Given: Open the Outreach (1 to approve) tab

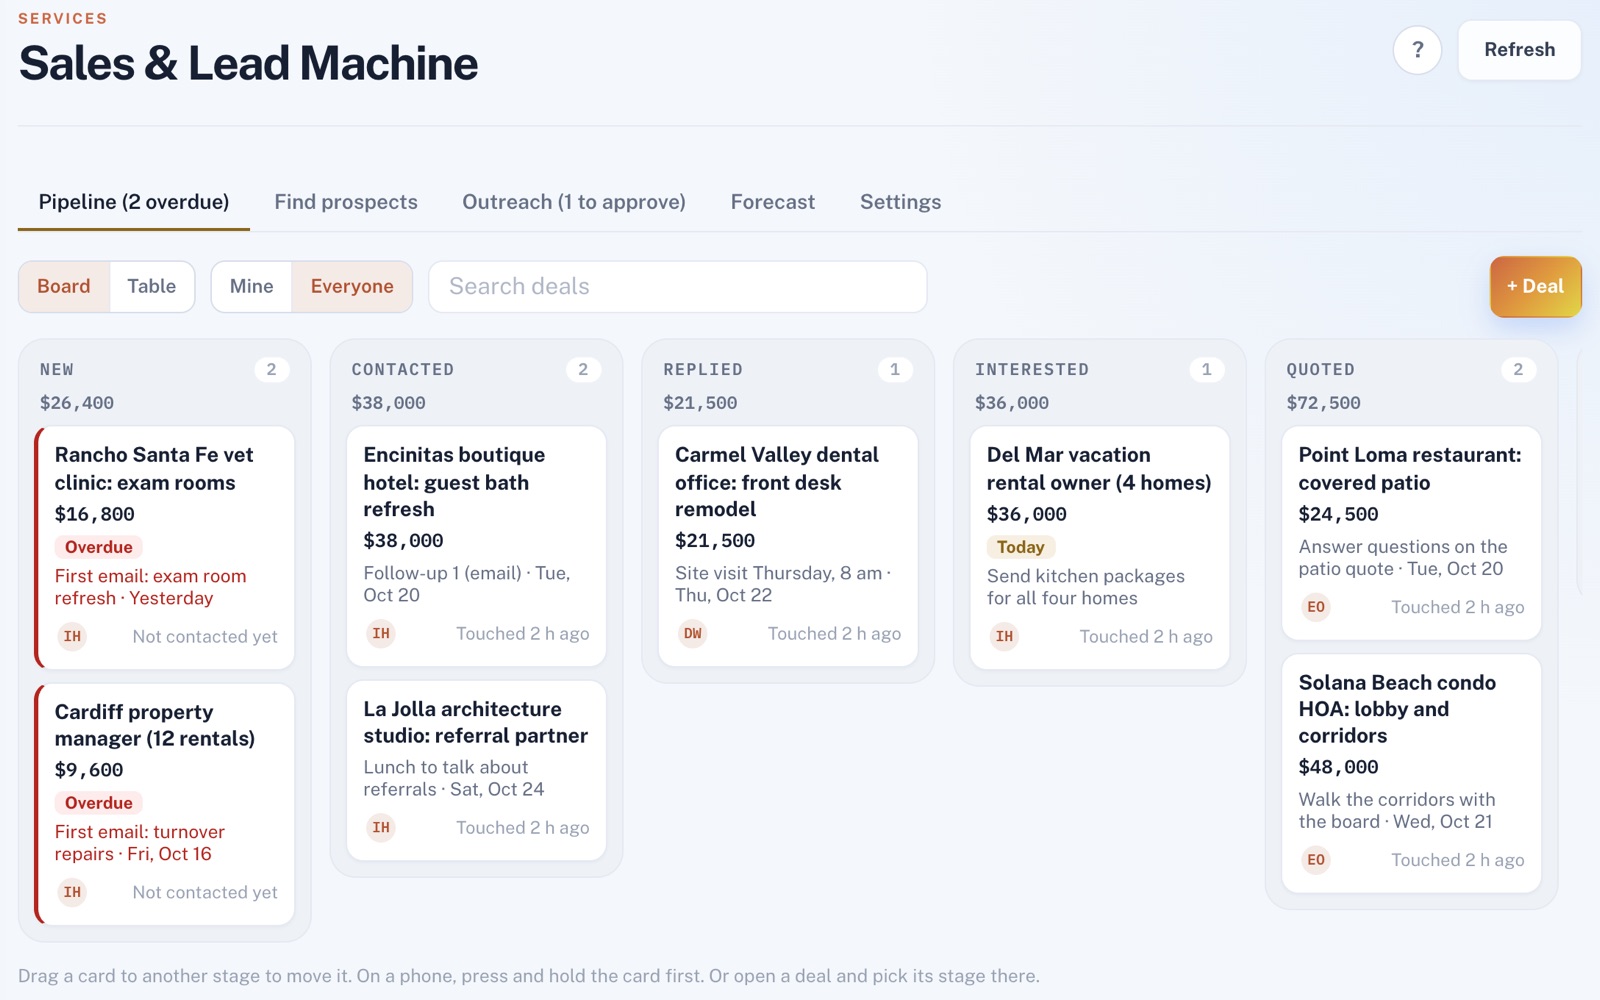Looking at the screenshot, I should click(x=574, y=202).
